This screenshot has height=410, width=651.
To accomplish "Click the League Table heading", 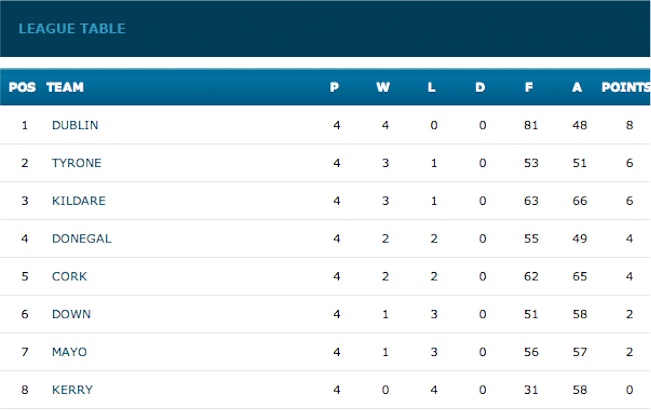I will point(72,28).
